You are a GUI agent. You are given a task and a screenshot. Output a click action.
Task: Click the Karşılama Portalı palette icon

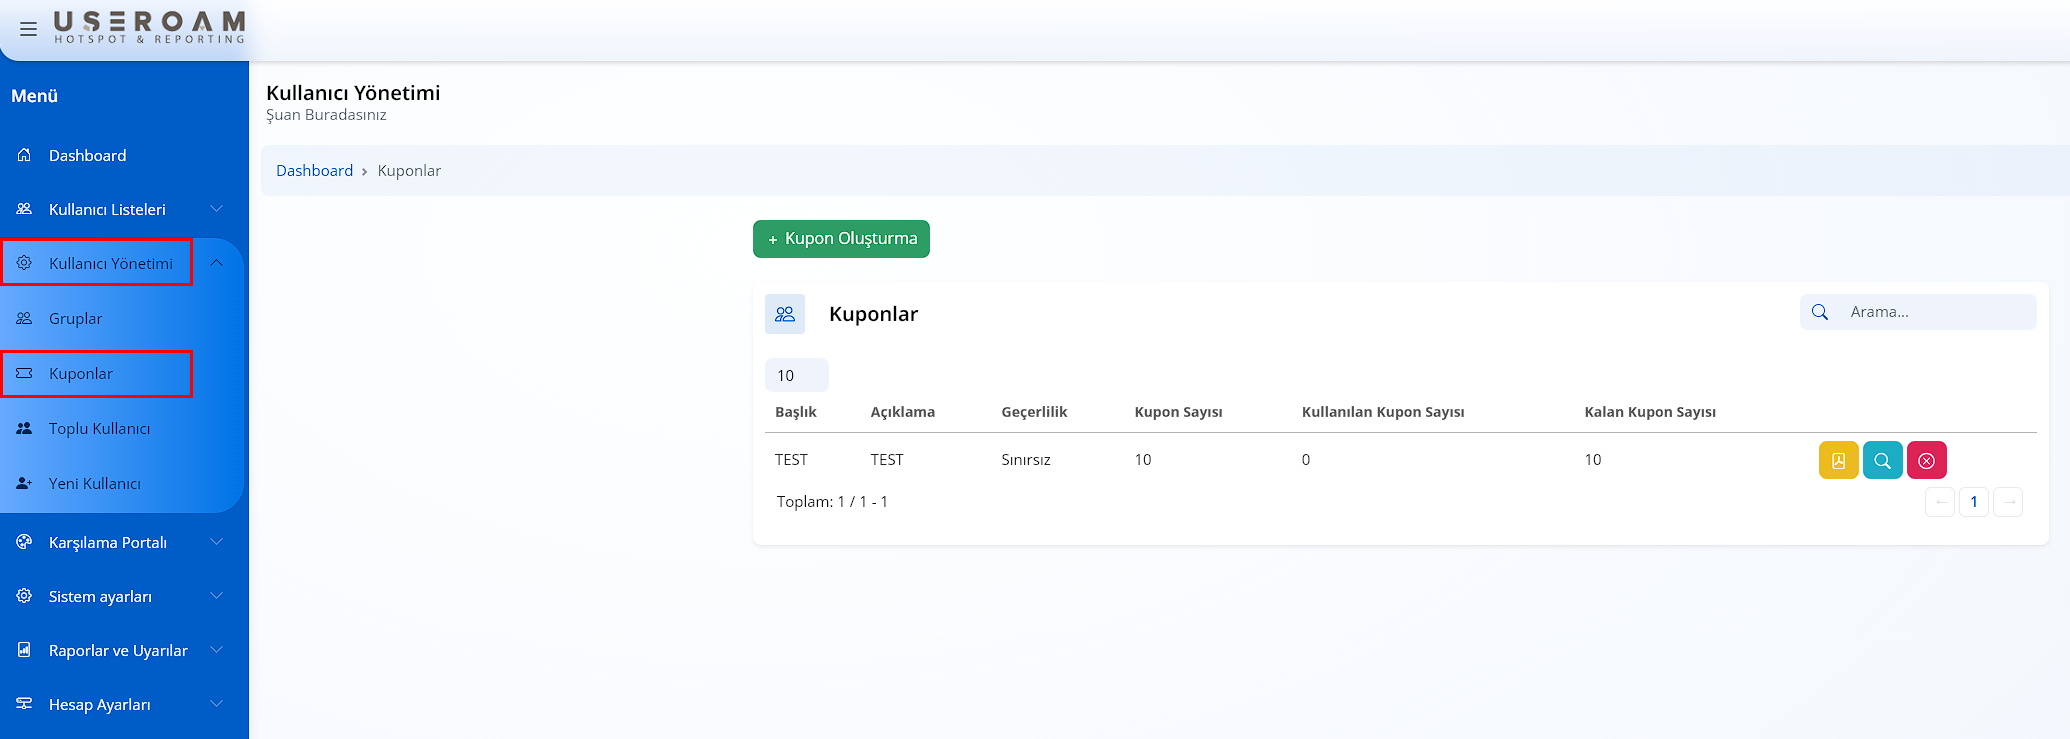click(x=24, y=542)
